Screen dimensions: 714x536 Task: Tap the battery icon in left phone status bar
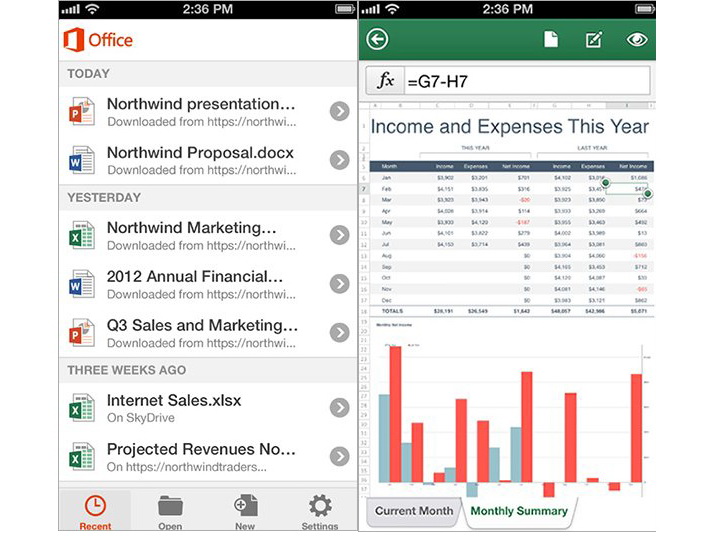coord(345,9)
